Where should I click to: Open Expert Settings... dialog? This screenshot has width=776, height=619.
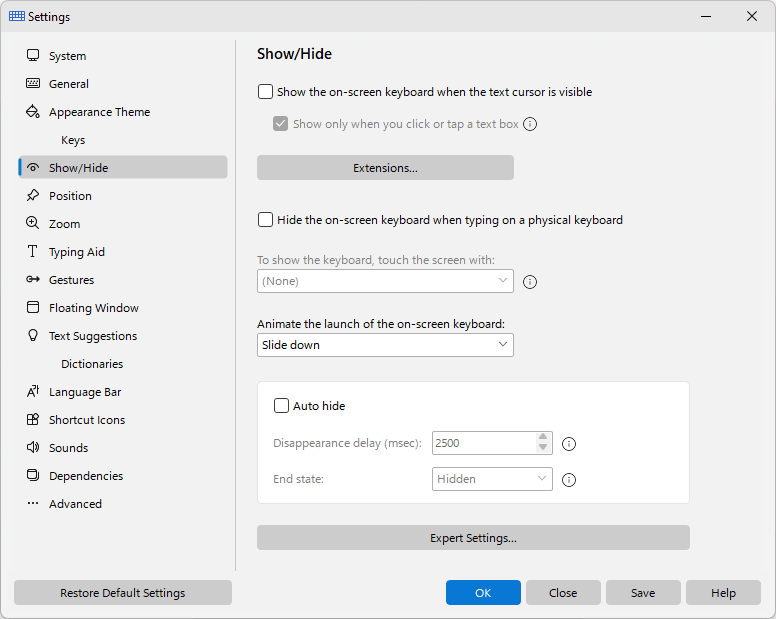473,538
